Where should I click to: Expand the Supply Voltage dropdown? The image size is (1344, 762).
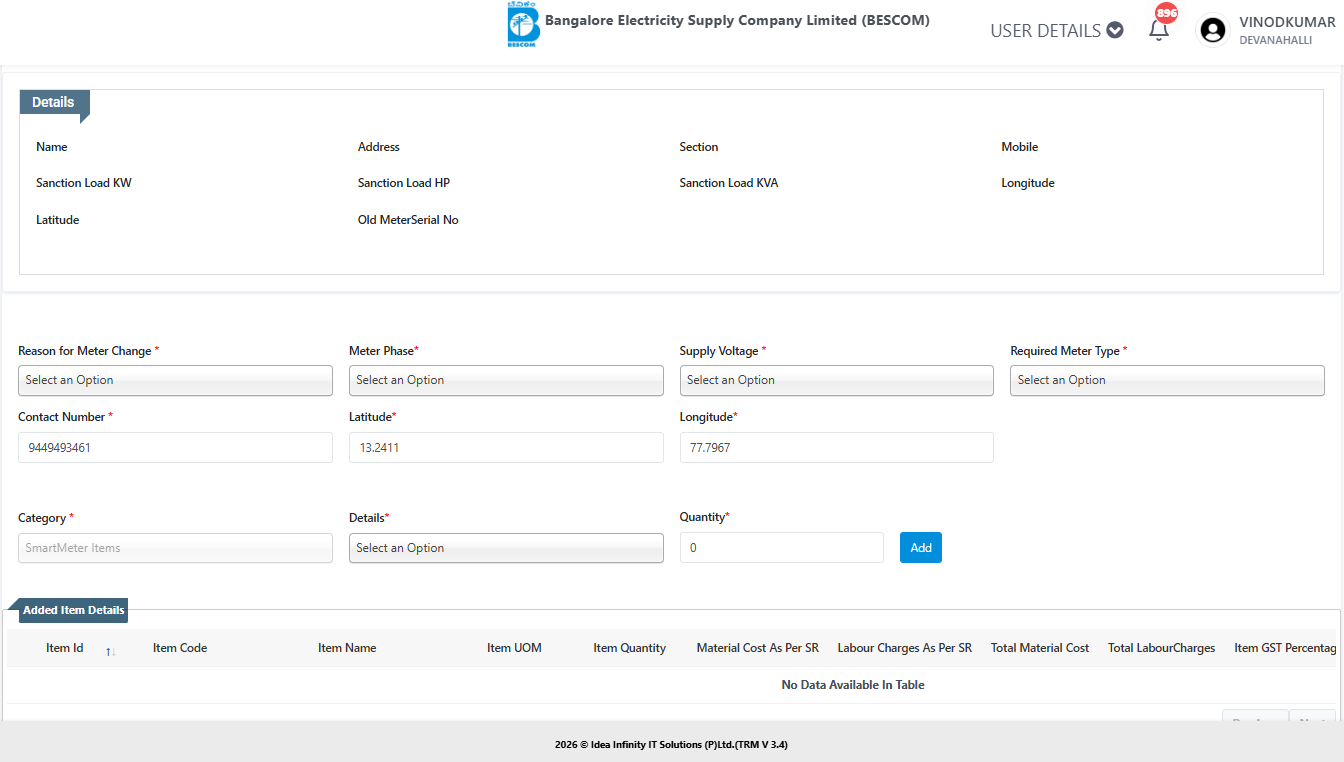pos(836,380)
